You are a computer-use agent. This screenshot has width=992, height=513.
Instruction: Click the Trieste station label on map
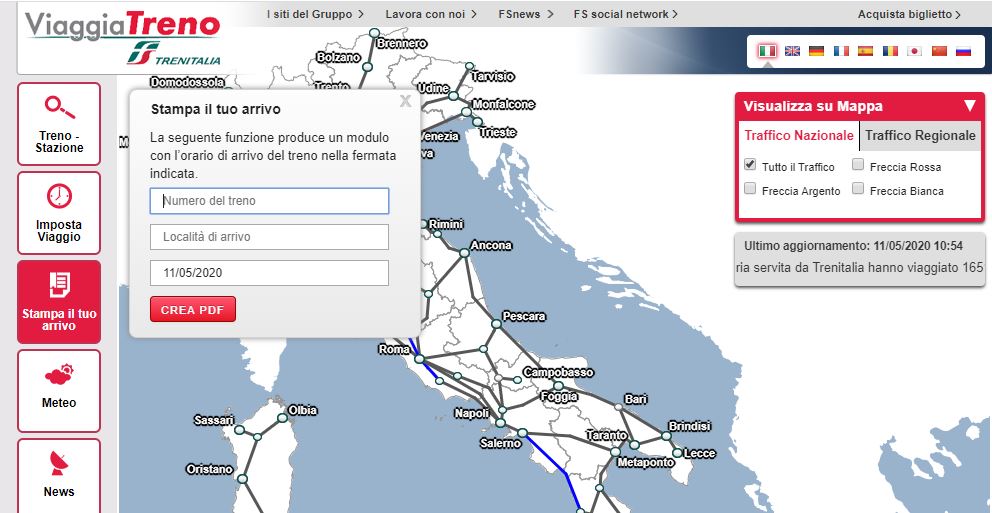497,132
